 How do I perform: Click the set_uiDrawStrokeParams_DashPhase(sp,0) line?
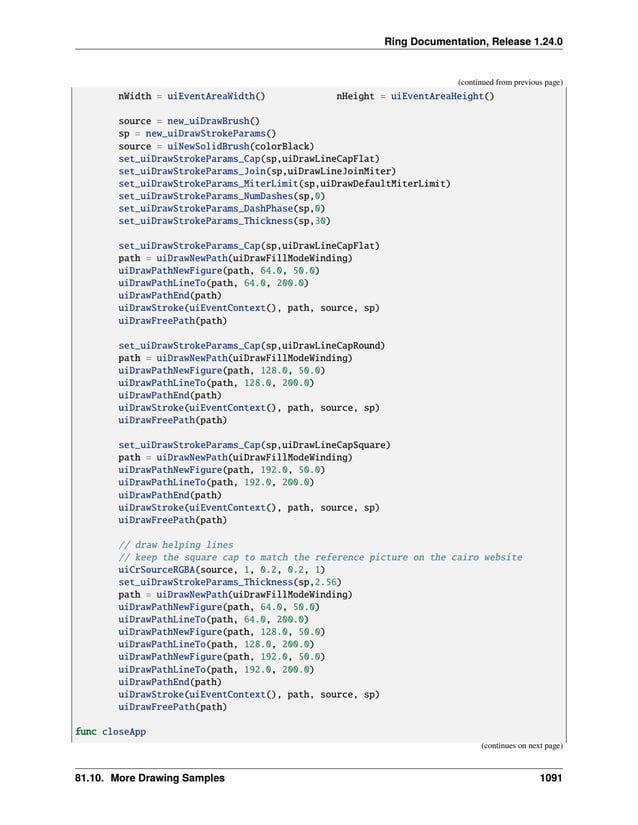coord(222,208)
